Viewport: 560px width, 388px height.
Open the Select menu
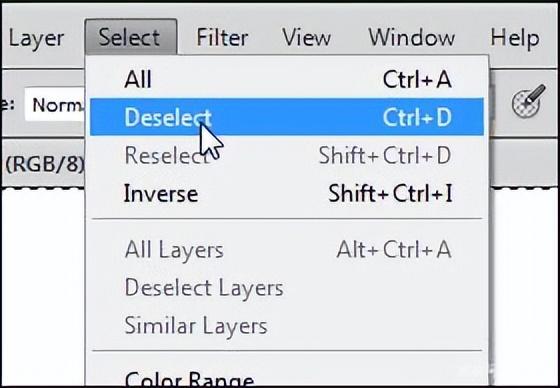pyautogui.click(x=131, y=37)
